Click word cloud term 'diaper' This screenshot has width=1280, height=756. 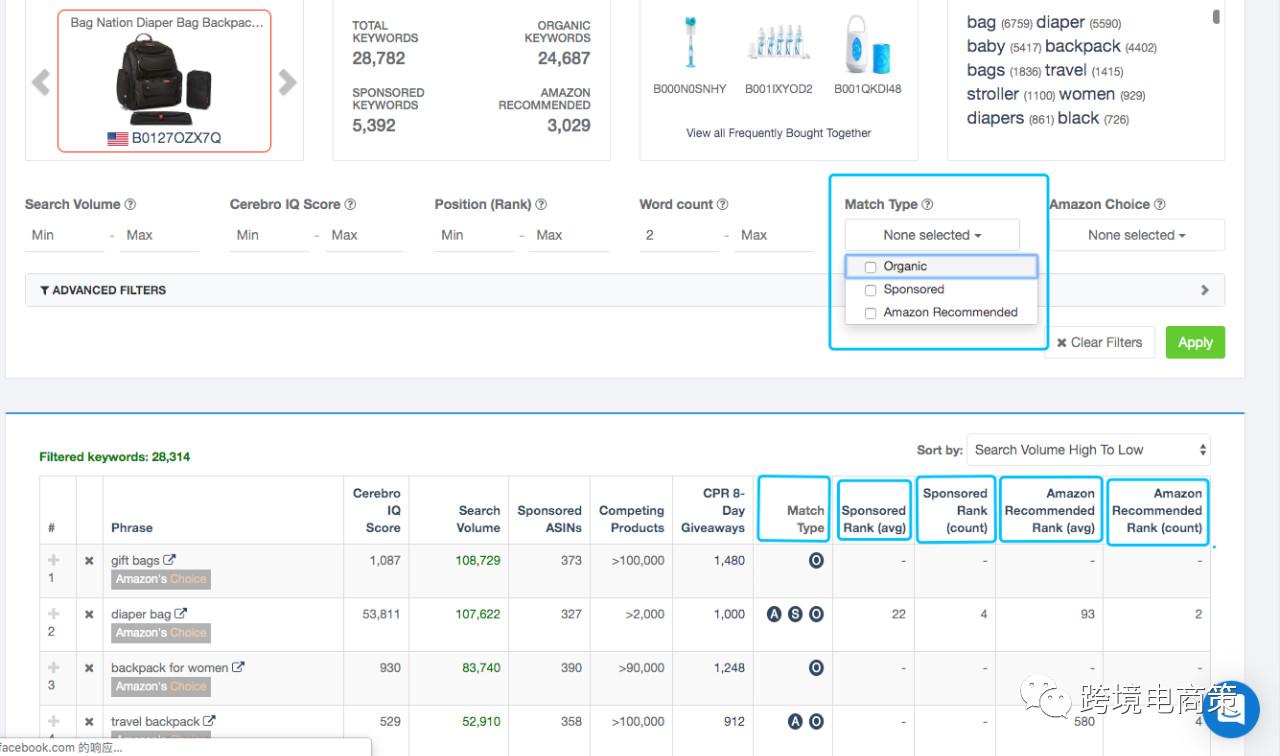[1060, 22]
